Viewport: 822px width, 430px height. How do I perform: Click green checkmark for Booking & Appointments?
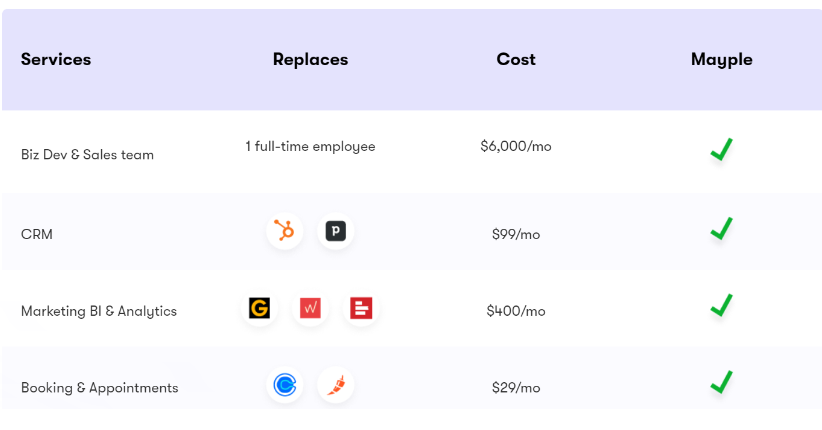click(x=721, y=382)
